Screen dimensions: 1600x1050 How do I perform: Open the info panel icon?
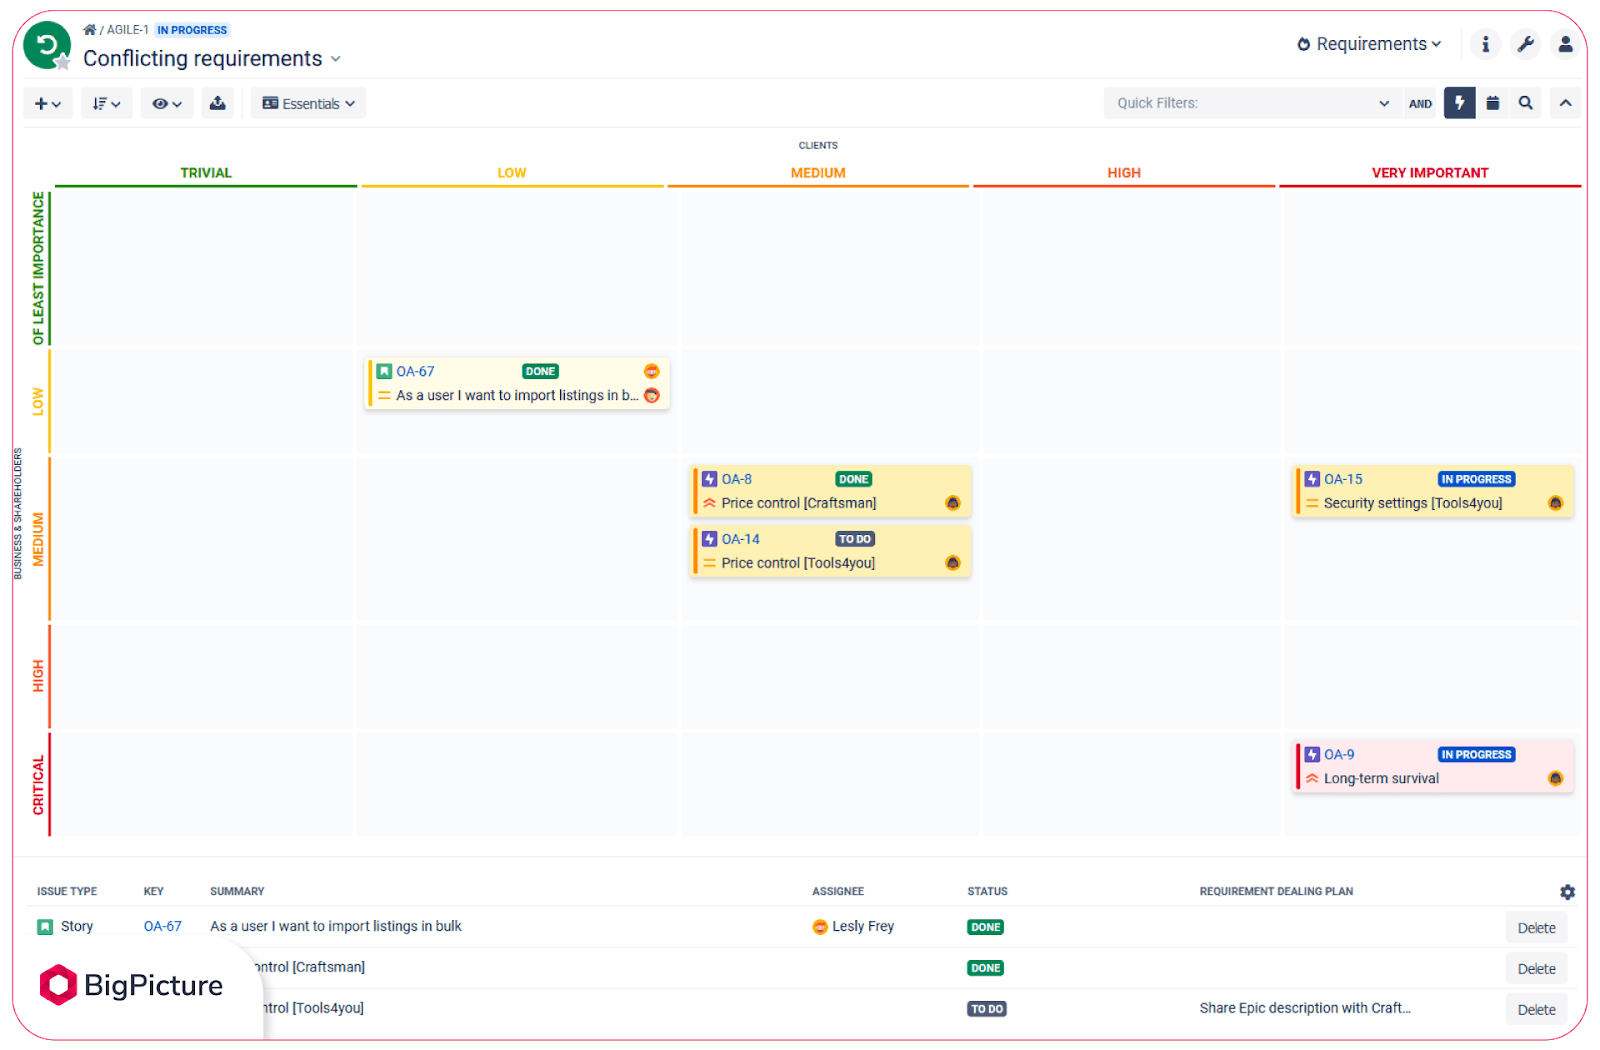click(1485, 44)
